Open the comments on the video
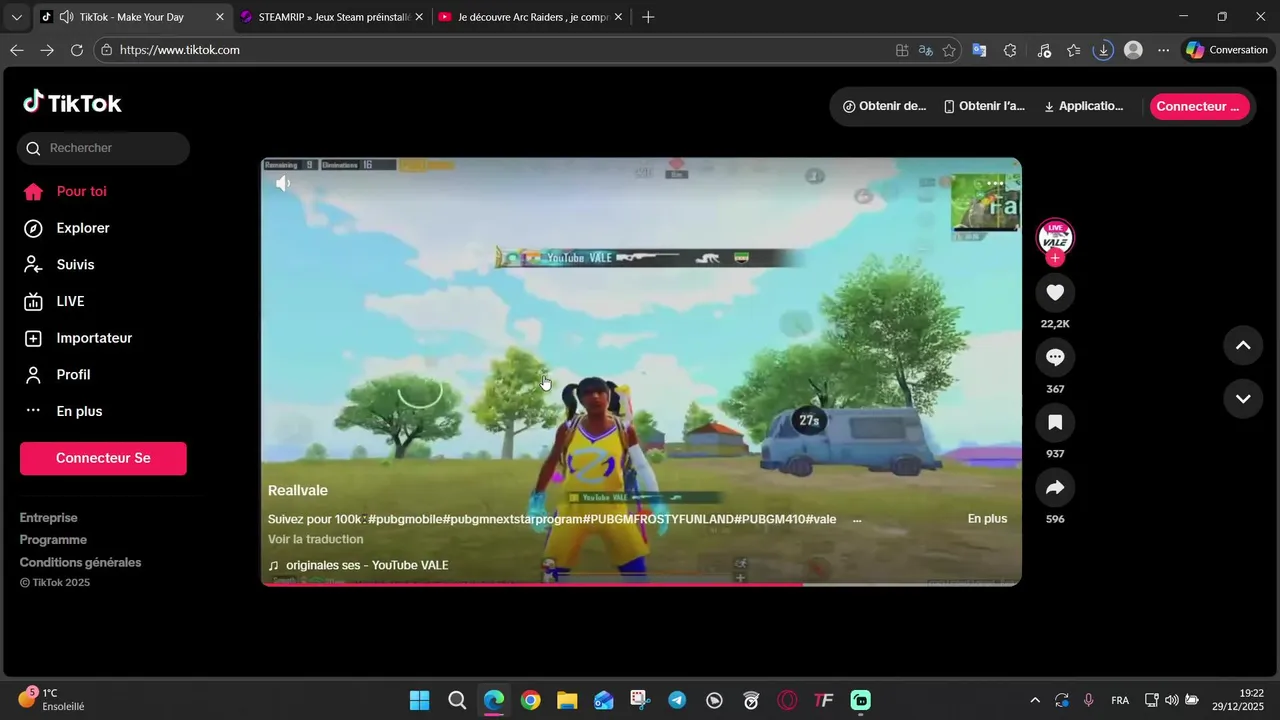Image resolution: width=1280 pixels, height=720 pixels. pos(1055,357)
